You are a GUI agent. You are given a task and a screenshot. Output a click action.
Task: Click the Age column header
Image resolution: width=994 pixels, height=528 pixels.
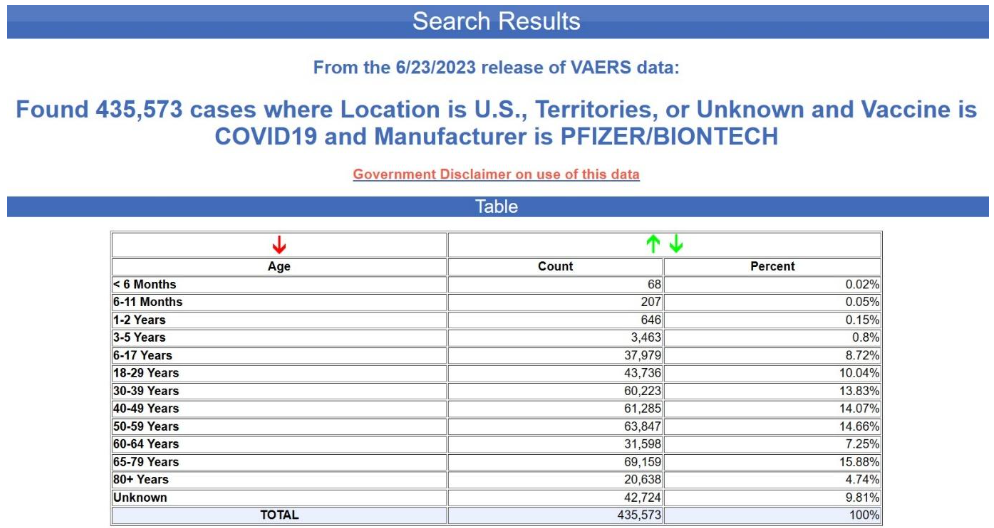click(x=279, y=266)
